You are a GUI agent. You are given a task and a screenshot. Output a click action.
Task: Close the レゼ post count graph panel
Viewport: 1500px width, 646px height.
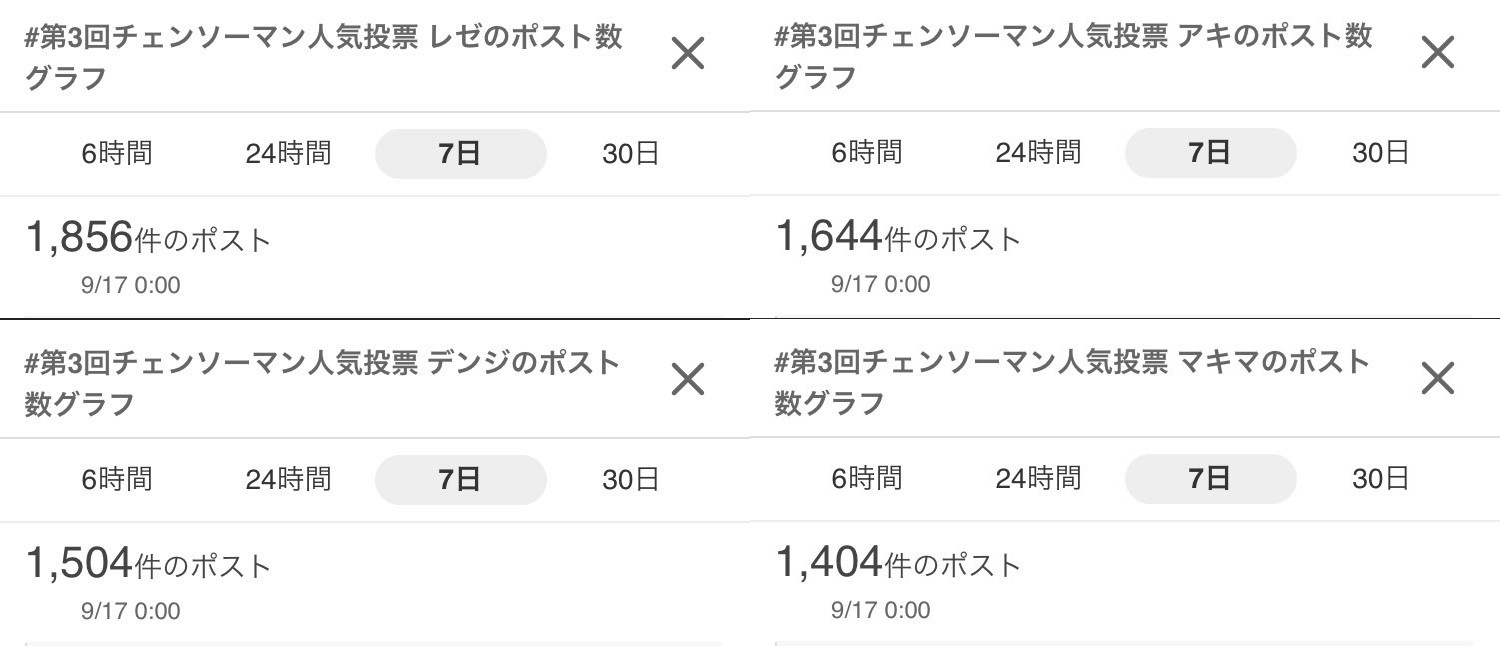pyautogui.click(x=688, y=54)
